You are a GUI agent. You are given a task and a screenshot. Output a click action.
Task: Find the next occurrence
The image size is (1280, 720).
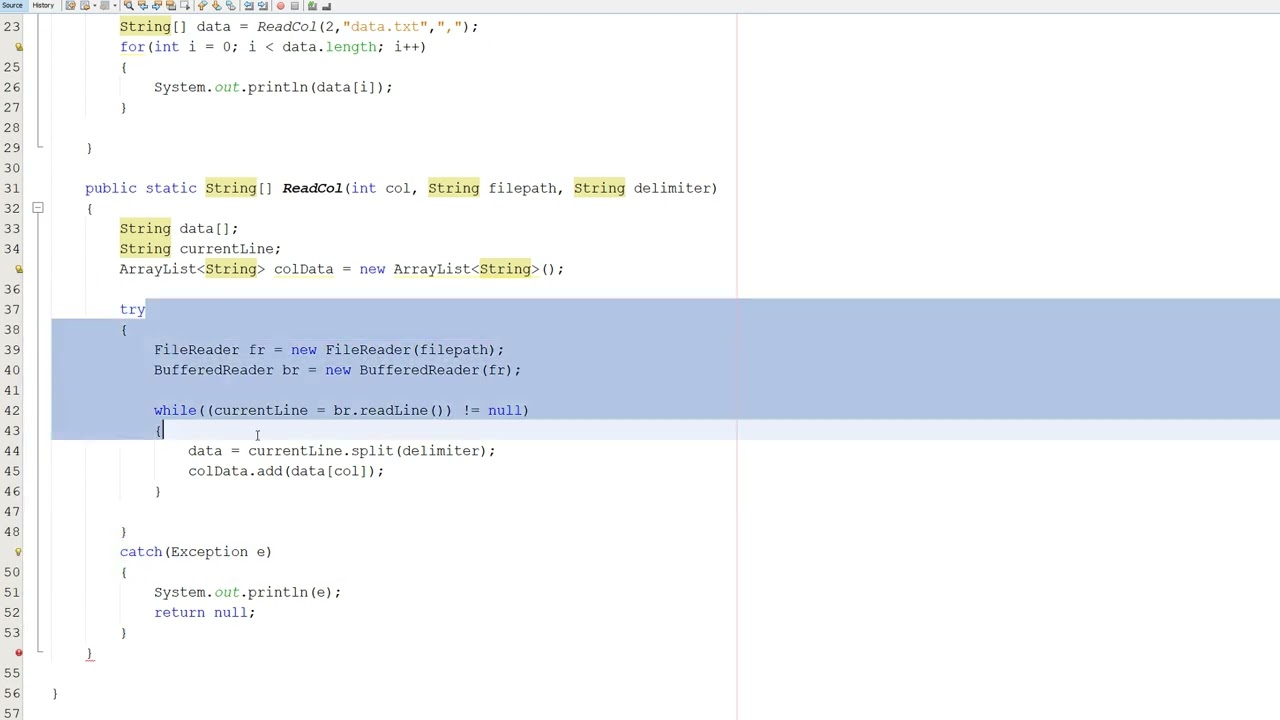[157, 5]
